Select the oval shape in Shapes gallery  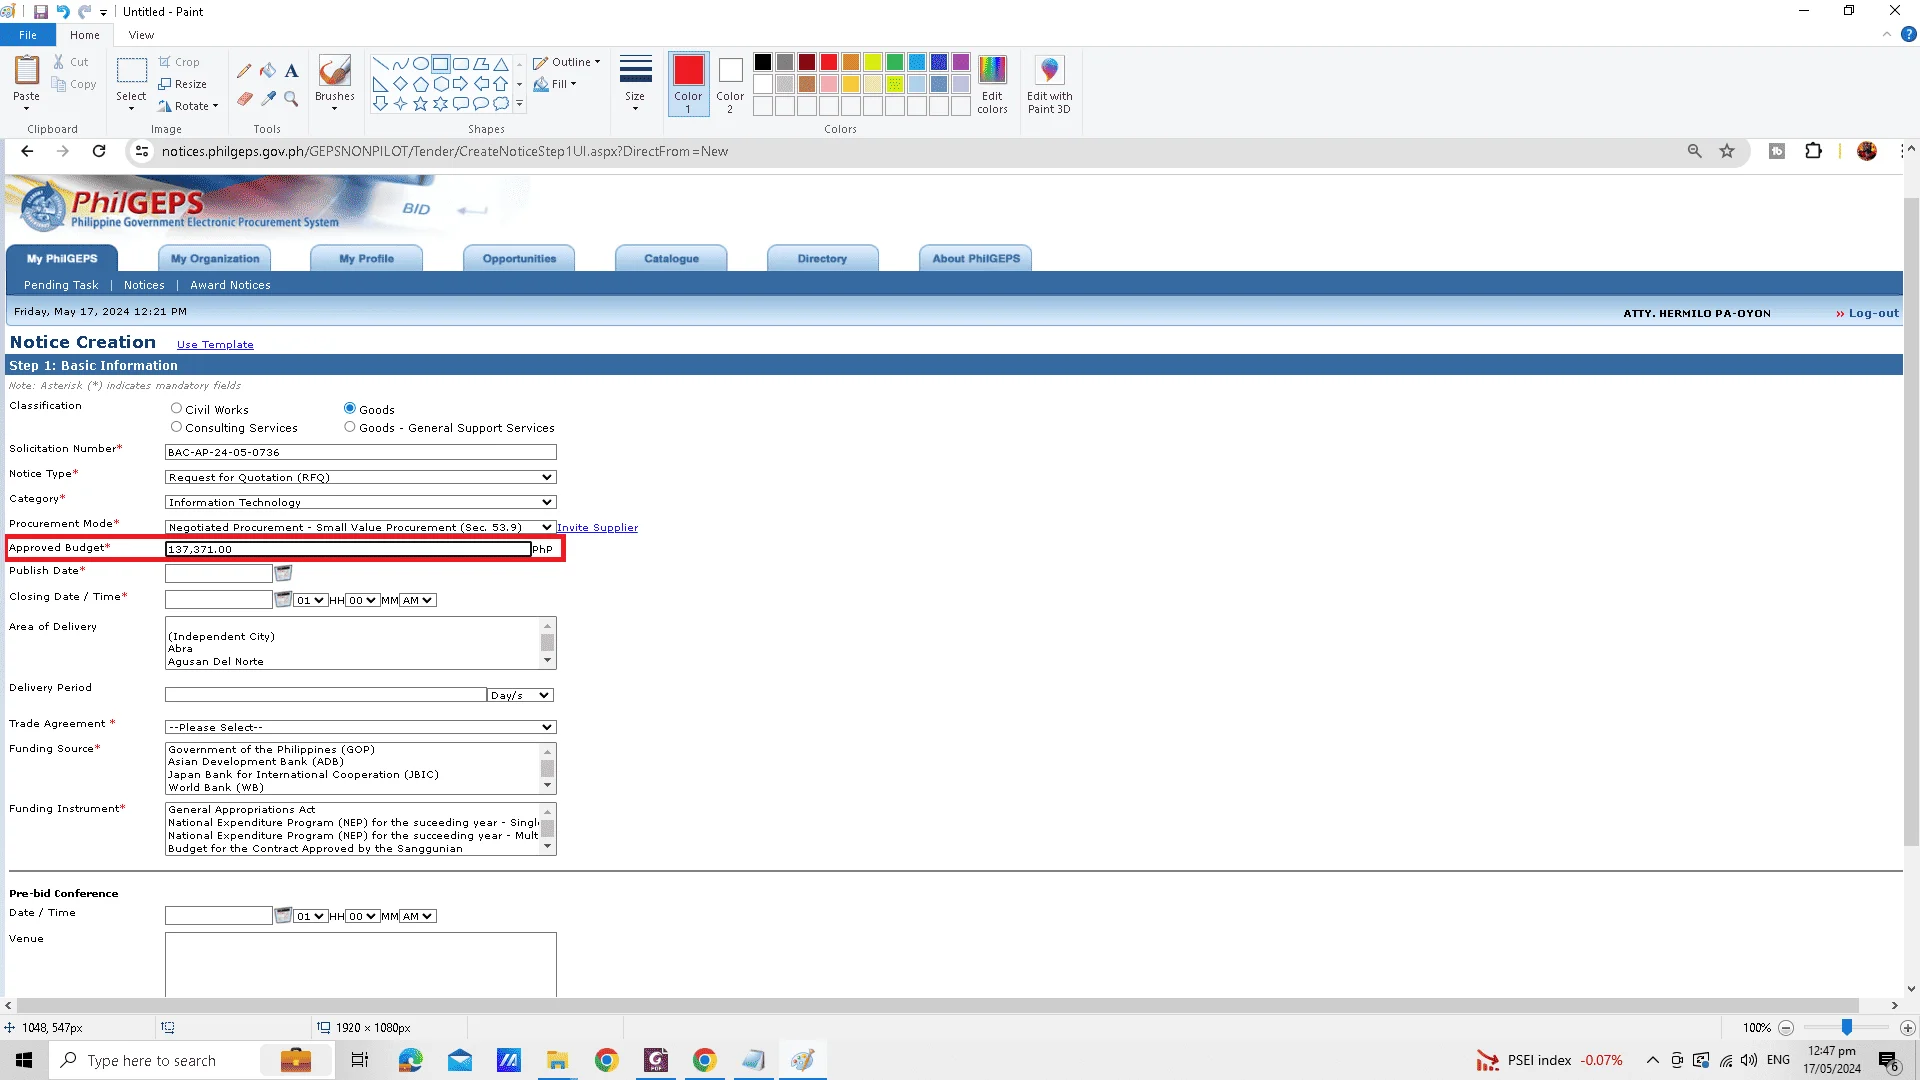tap(420, 63)
